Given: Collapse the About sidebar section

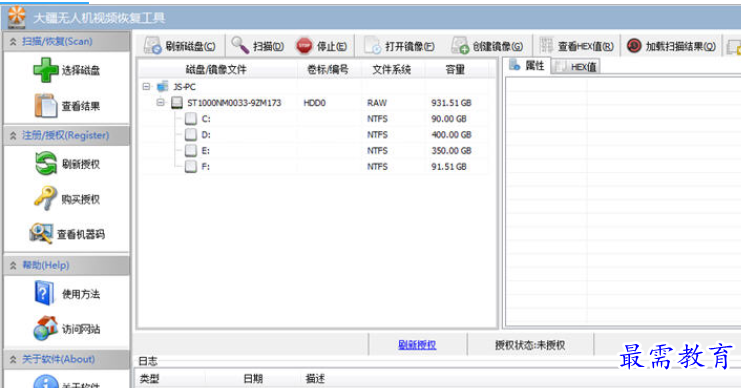Looking at the screenshot, I should tap(13, 360).
